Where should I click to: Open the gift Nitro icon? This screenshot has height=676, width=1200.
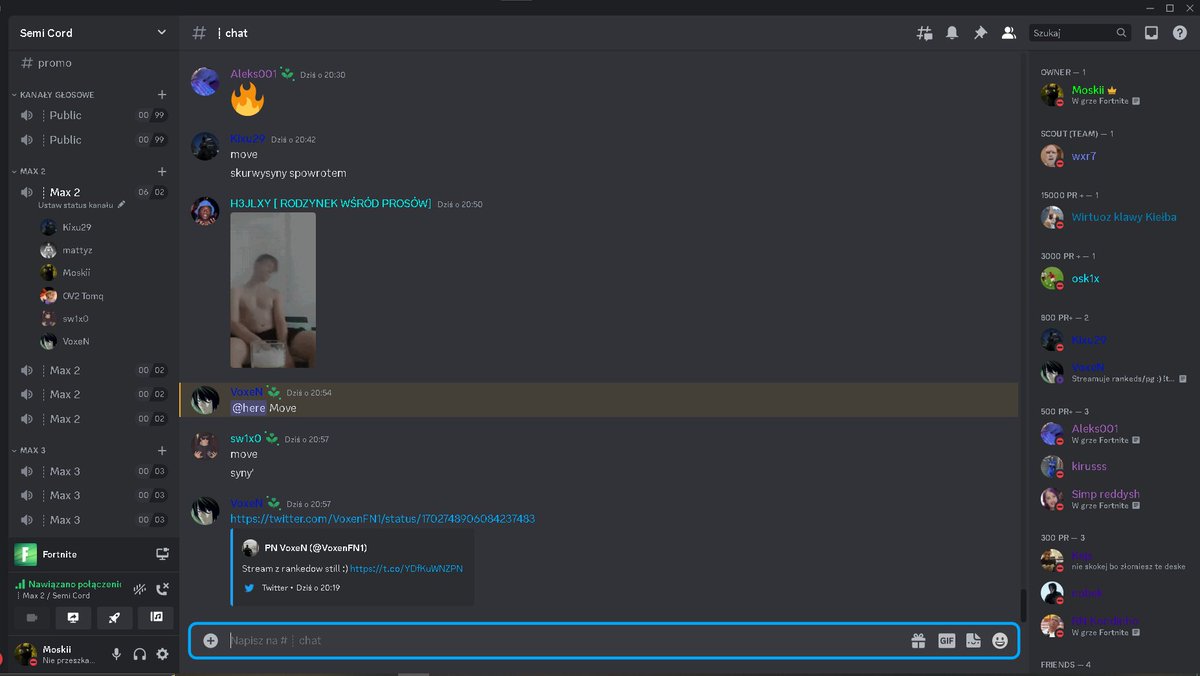click(918, 641)
